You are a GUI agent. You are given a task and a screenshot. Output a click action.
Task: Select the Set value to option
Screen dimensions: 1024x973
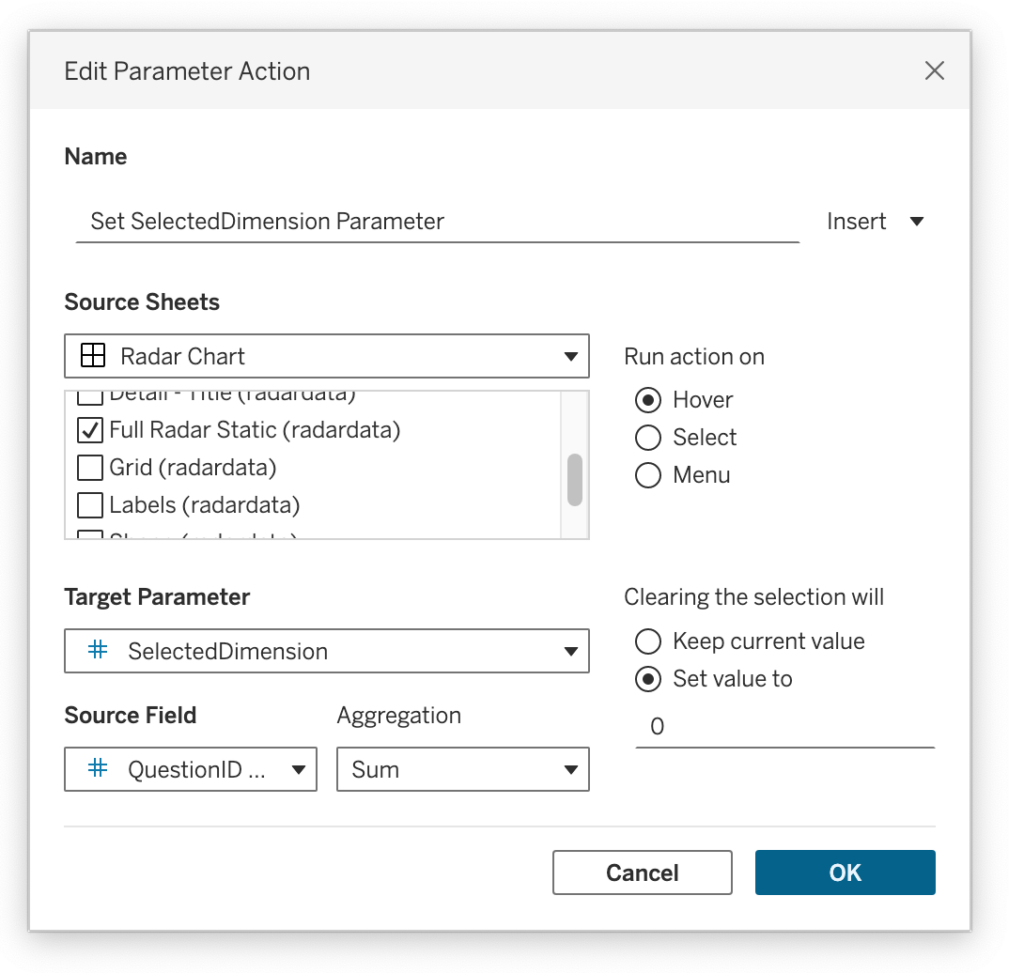pos(648,679)
